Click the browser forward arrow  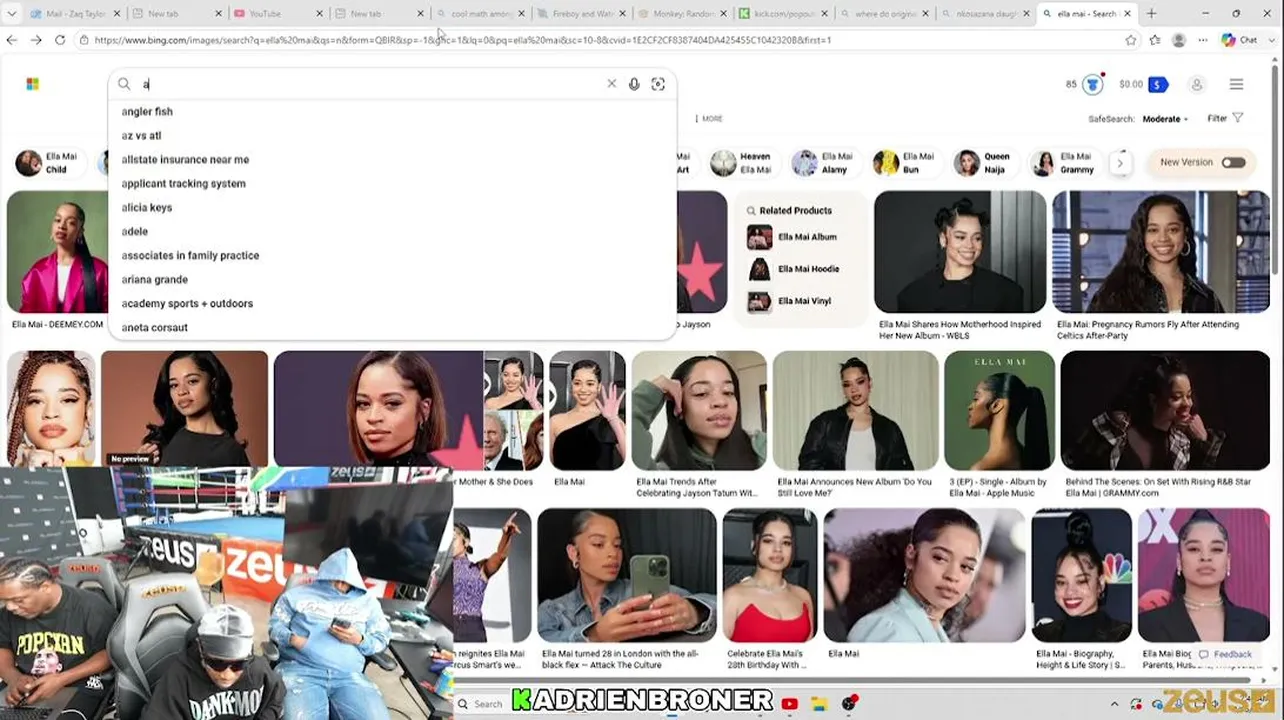click(36, 40)
